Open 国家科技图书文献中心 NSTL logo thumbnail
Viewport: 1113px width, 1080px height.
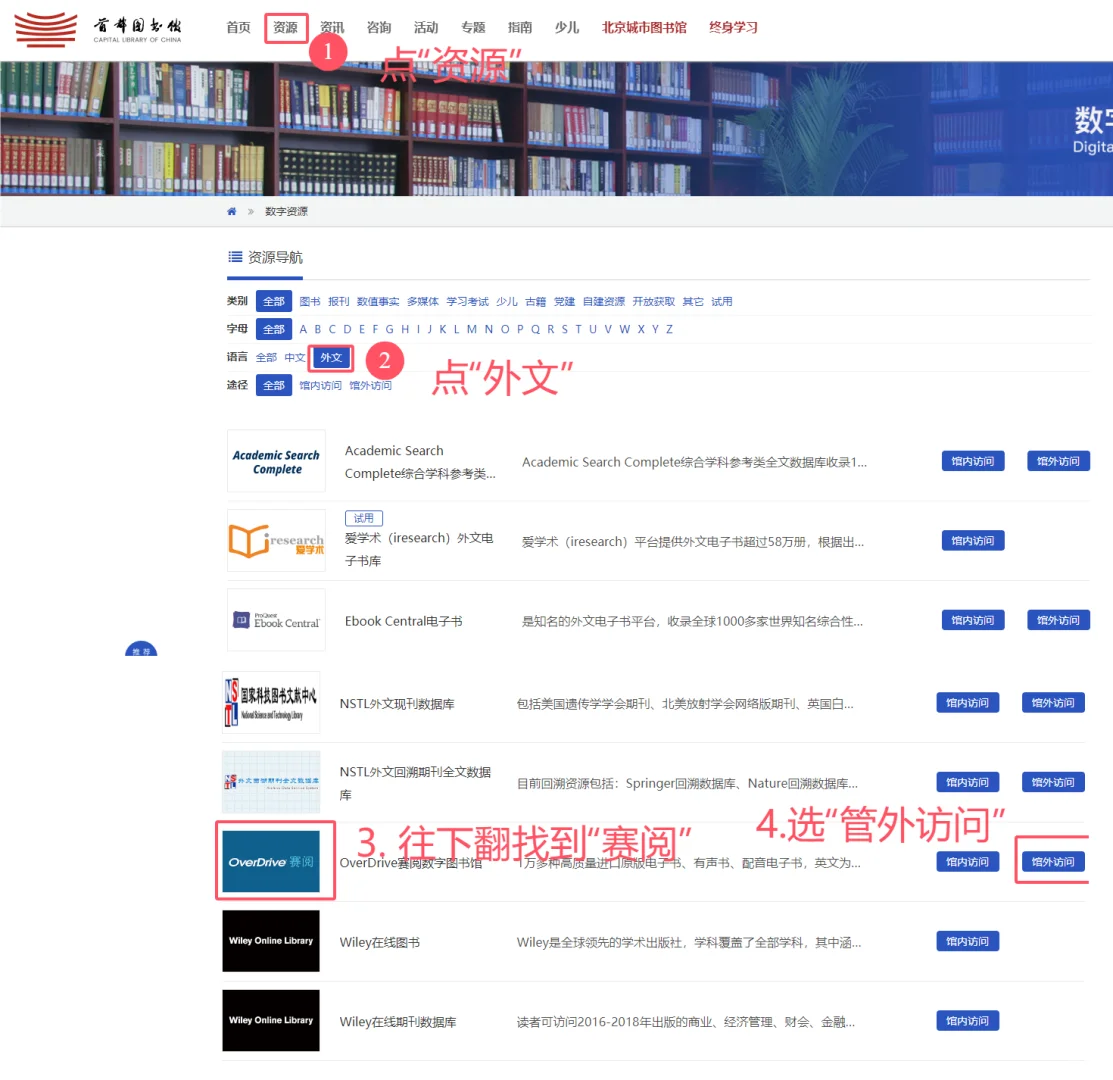pos(271,702)
